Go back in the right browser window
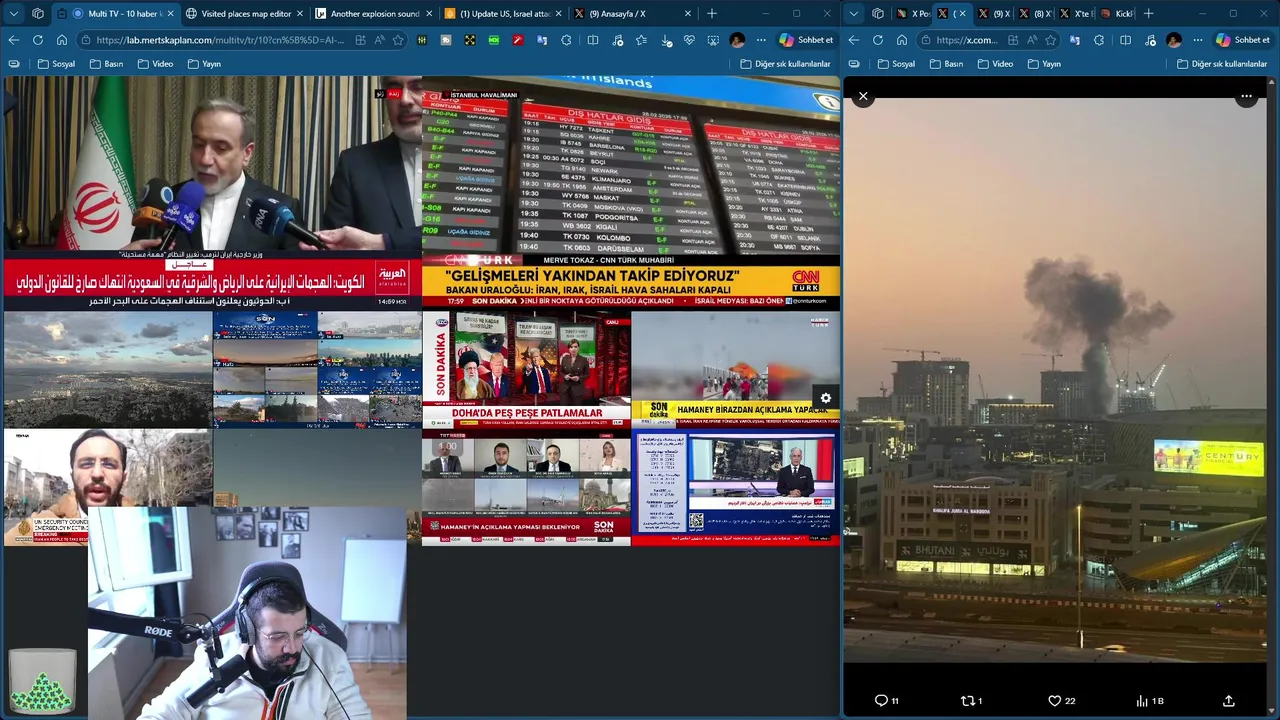This screenshot has height=720, width=1280. click(853, 40)
